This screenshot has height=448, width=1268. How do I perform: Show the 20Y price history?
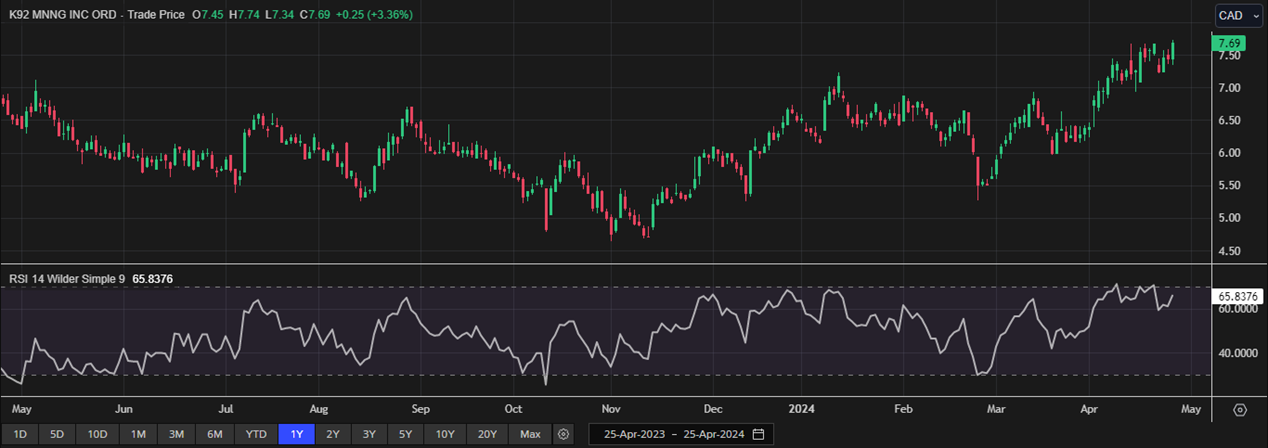(x=487, y=434)
